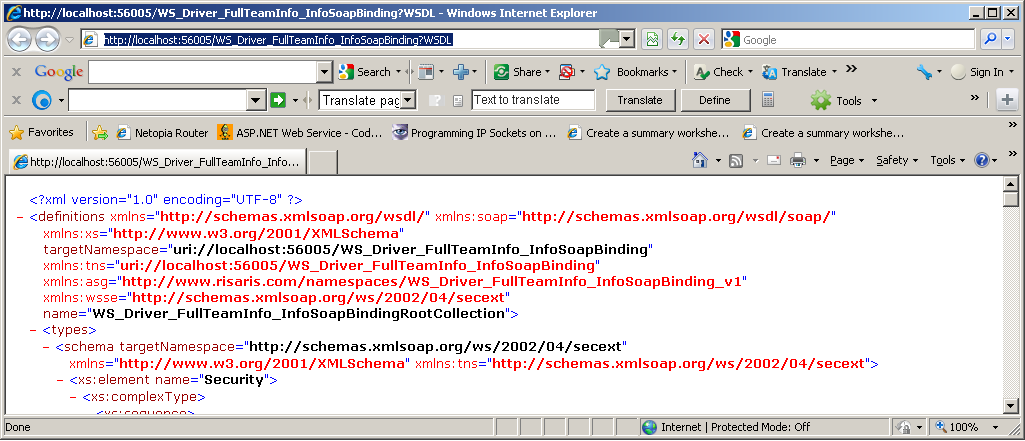Click the blue swirl toolbar logo
The width and height of the screenshot is (1025, 441).
click(x=42, y=101)
